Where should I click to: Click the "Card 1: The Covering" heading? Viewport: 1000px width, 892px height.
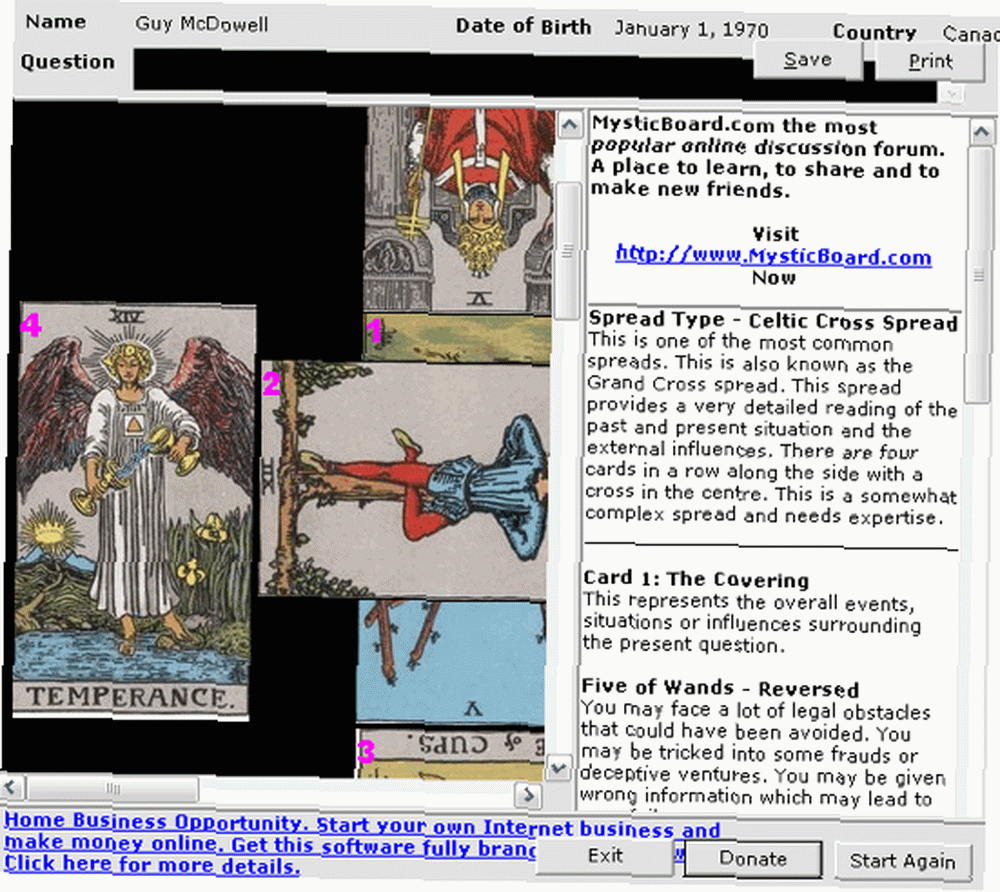(696, 579)
